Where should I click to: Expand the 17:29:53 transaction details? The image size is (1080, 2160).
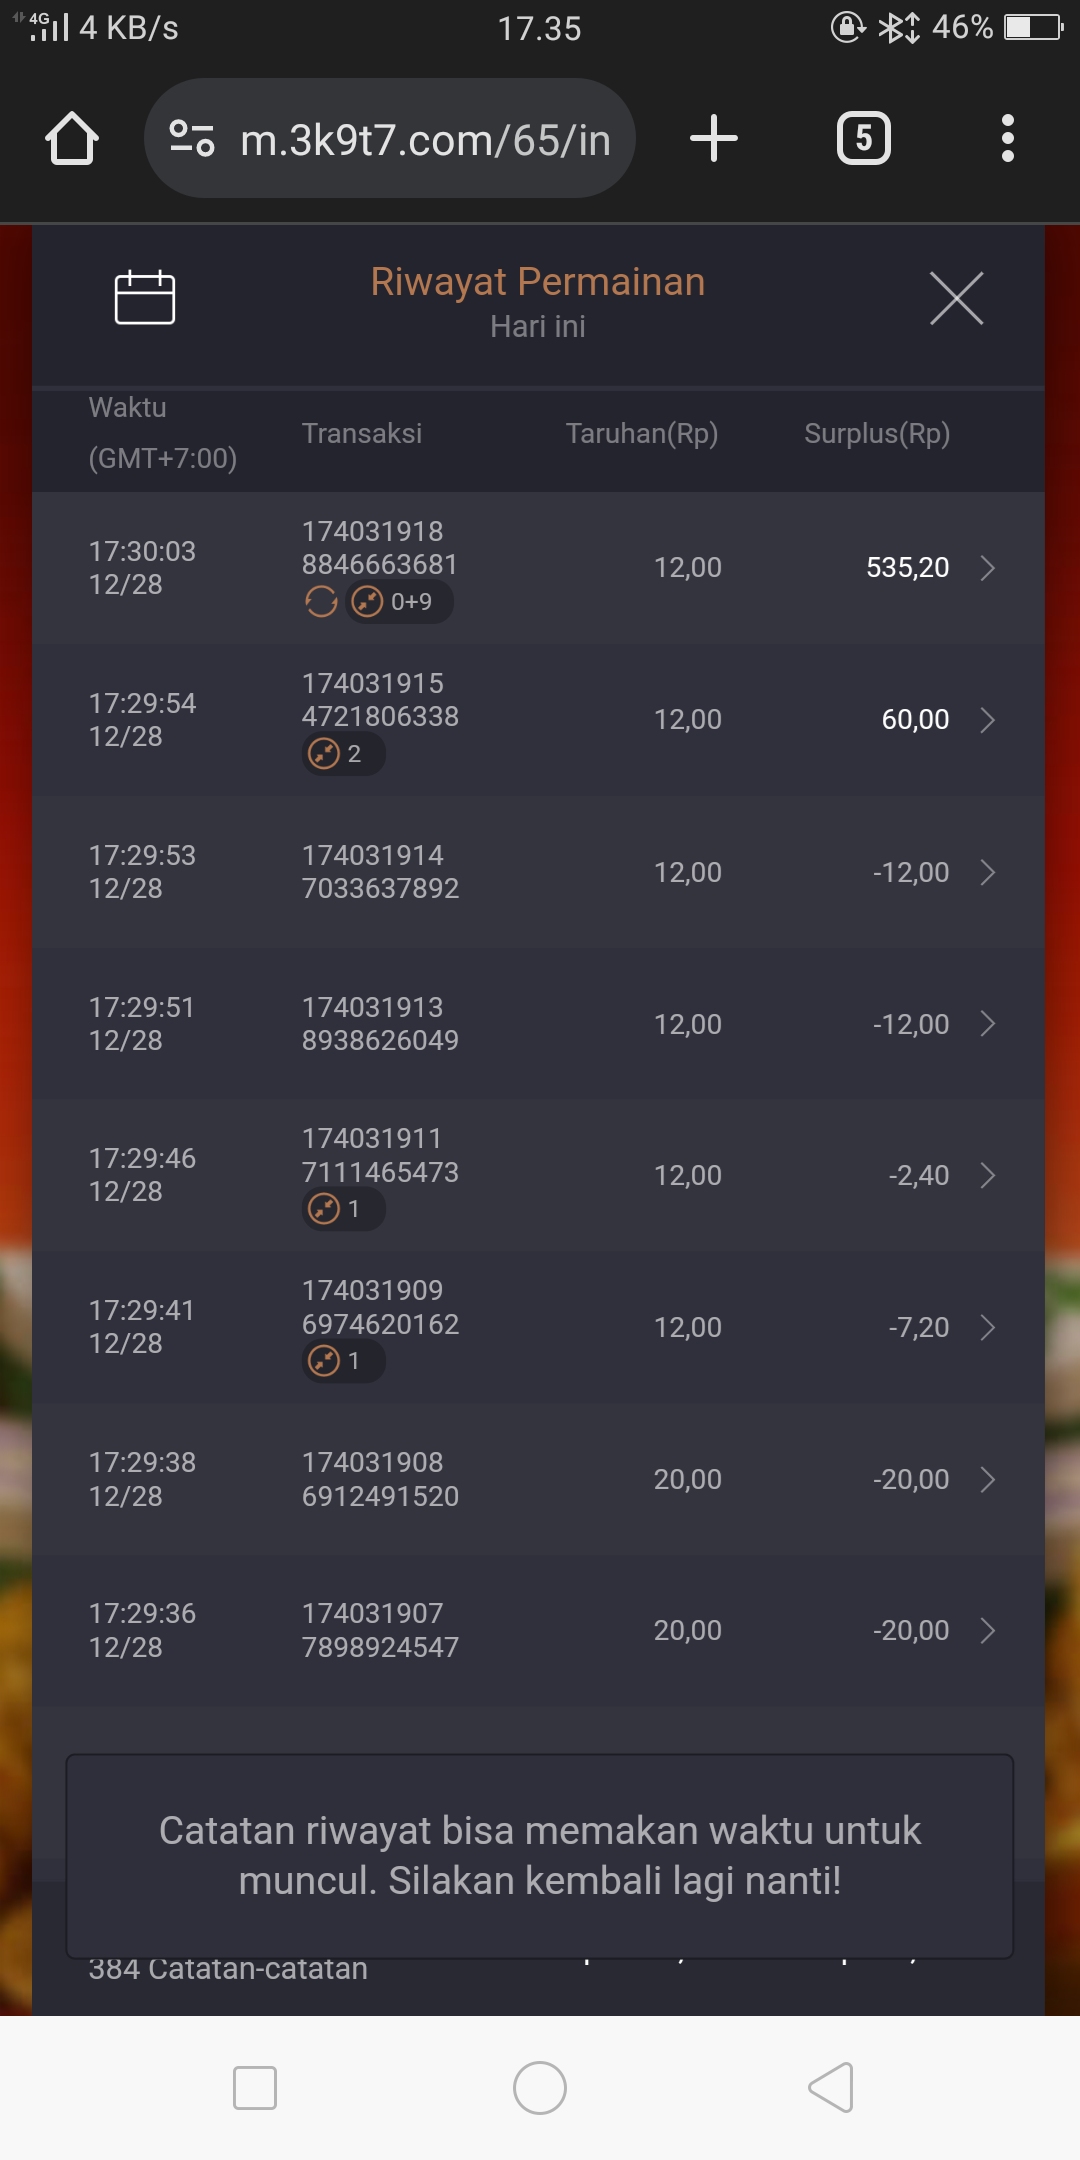(x=987, y=872)
